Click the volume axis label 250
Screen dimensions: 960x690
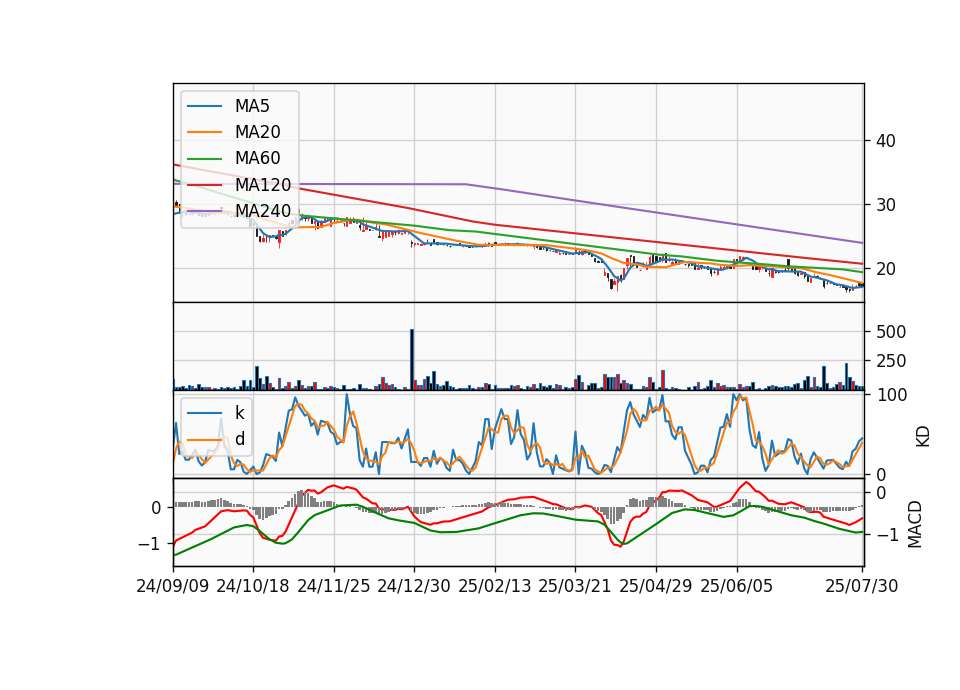pyautogui.click(x=891, y=361)
